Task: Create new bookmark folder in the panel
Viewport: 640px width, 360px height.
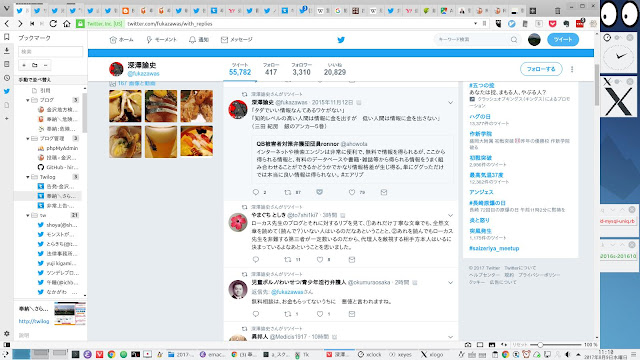Action: pyautogui.click(x=35, y=65)
